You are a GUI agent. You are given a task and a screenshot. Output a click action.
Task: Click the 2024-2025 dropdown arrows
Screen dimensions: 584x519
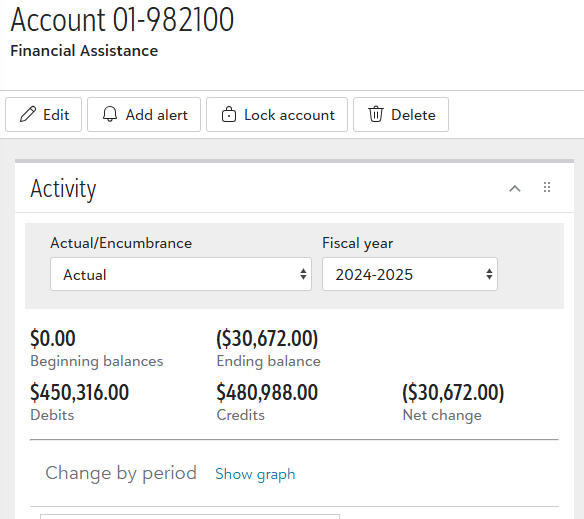489,274
